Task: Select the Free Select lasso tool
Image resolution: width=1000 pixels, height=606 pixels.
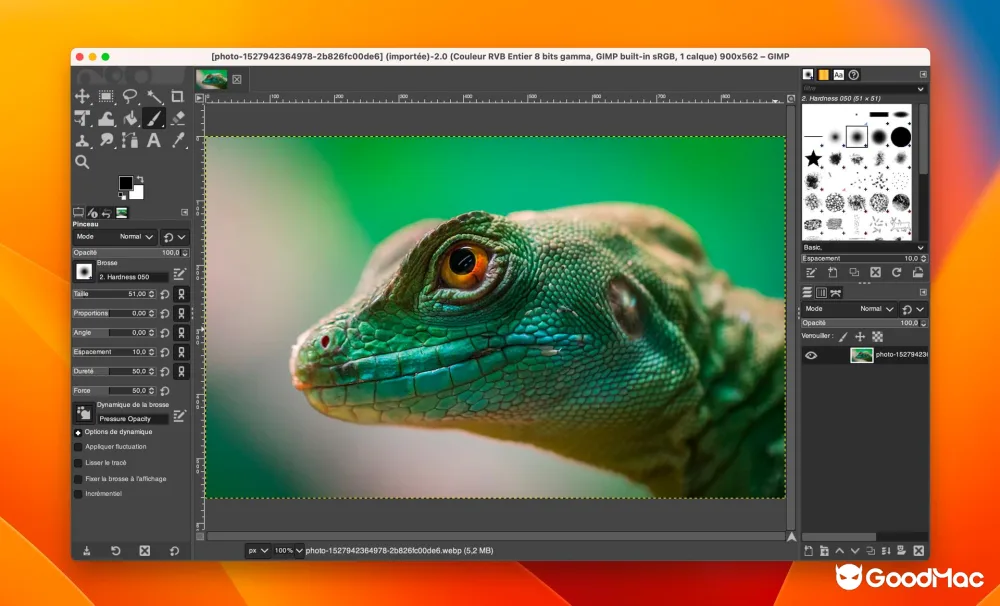Action: (129, 96)
